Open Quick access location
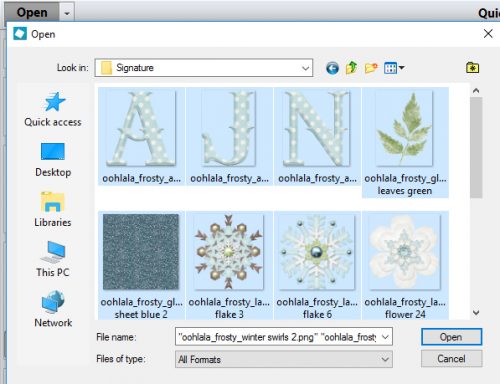The width and height of the screenshot is (500, 384). click(x=53, y=109)
